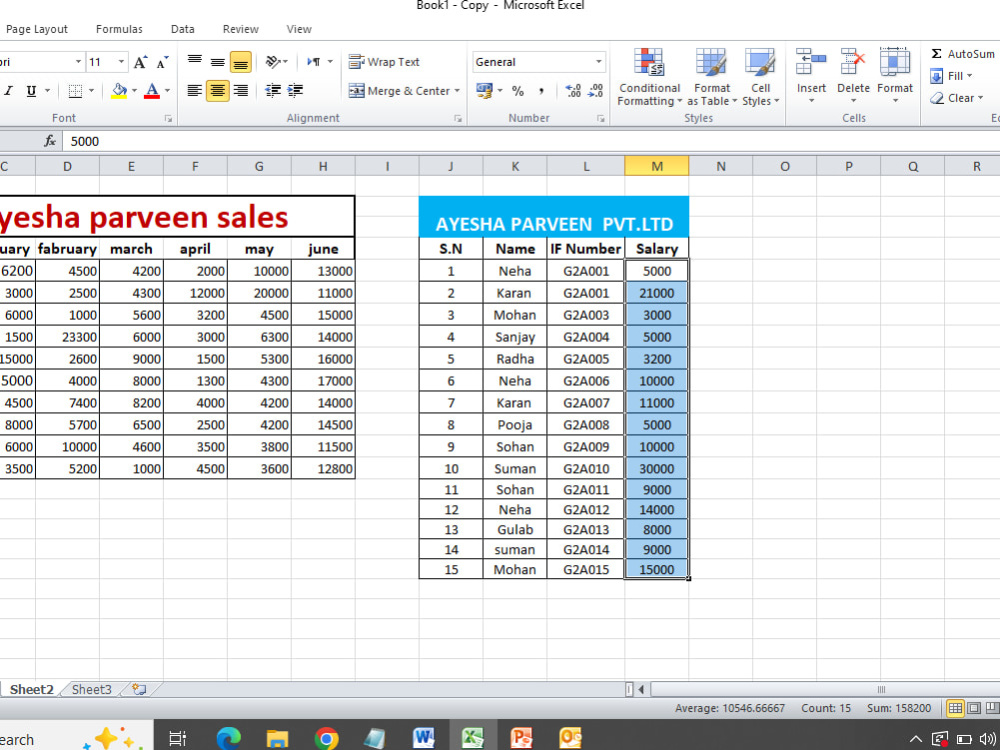
Task: Open Cell Styles gallery
Action: 760,77
